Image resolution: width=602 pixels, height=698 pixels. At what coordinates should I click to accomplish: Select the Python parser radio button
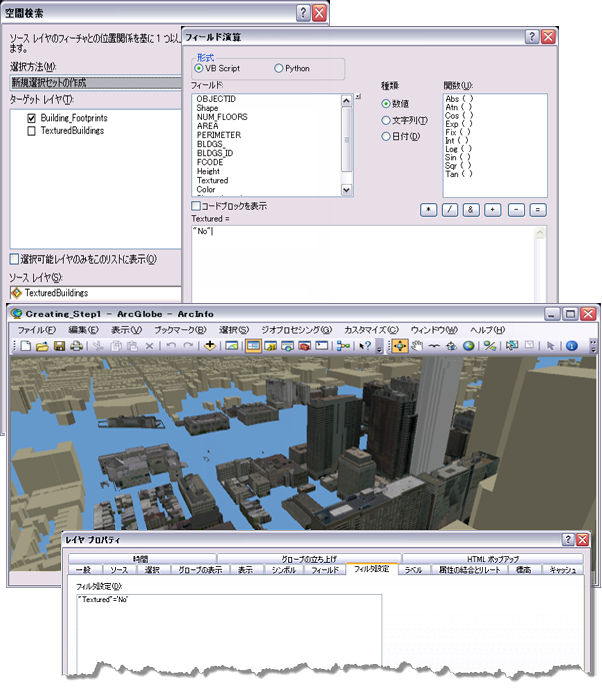(x=279, y=68)
